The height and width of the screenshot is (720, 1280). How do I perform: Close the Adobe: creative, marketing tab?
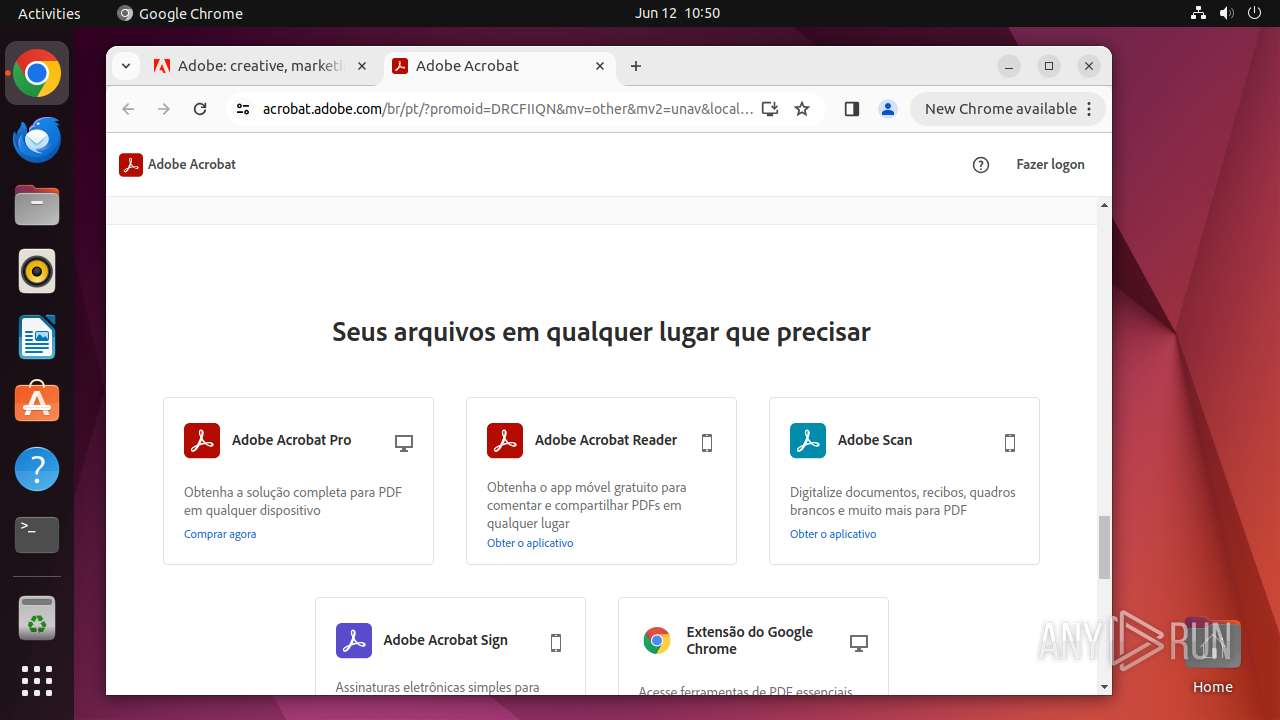point(362,66)
